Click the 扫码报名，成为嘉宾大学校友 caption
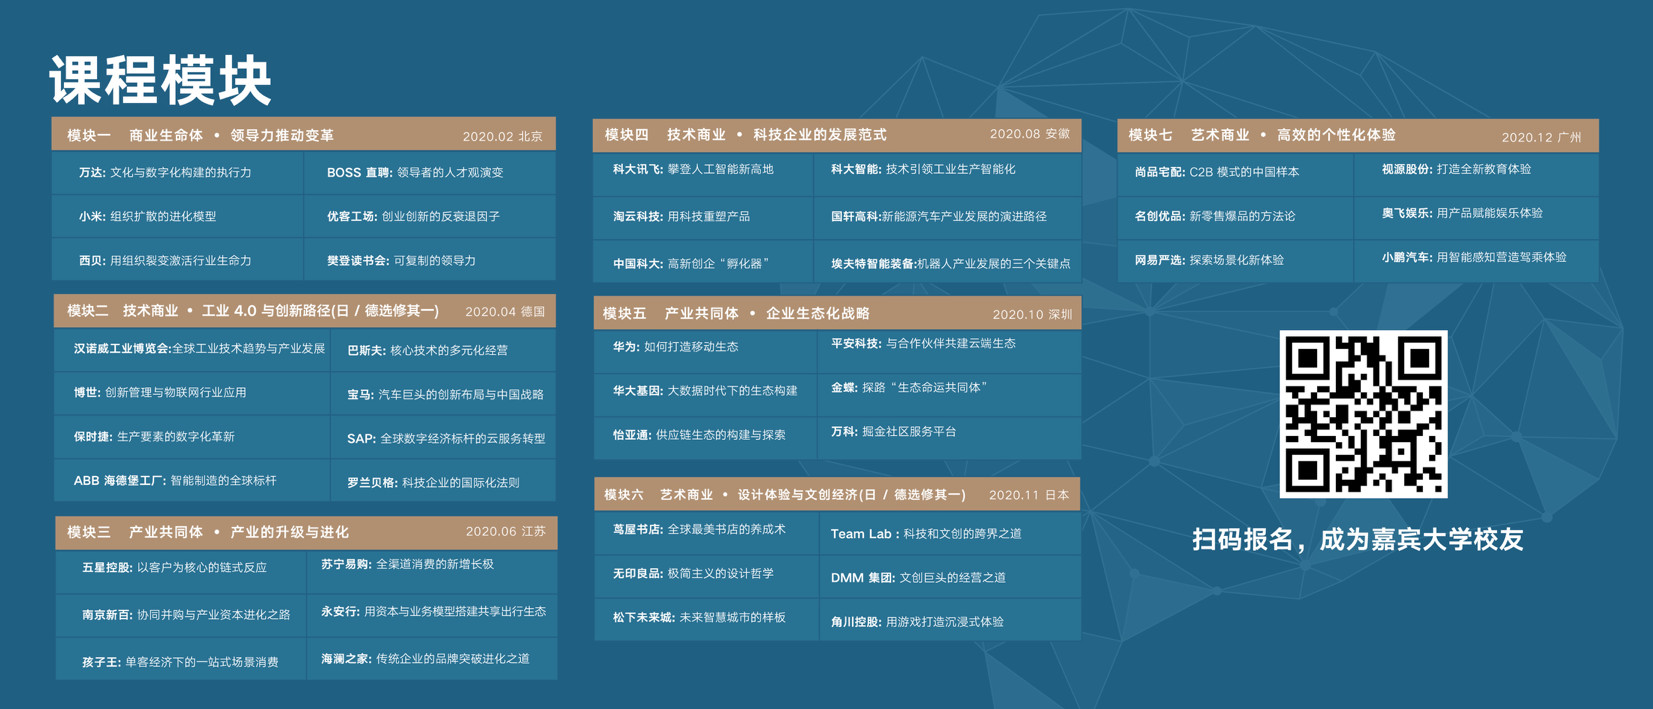The height and width of the screenshot is (709, 1653). [1358, 540]
